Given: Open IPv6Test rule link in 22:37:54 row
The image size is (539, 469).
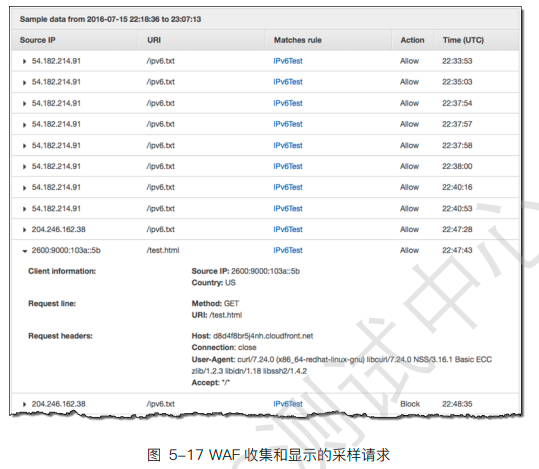Looking at the screenshot, I should pos(288,103).
